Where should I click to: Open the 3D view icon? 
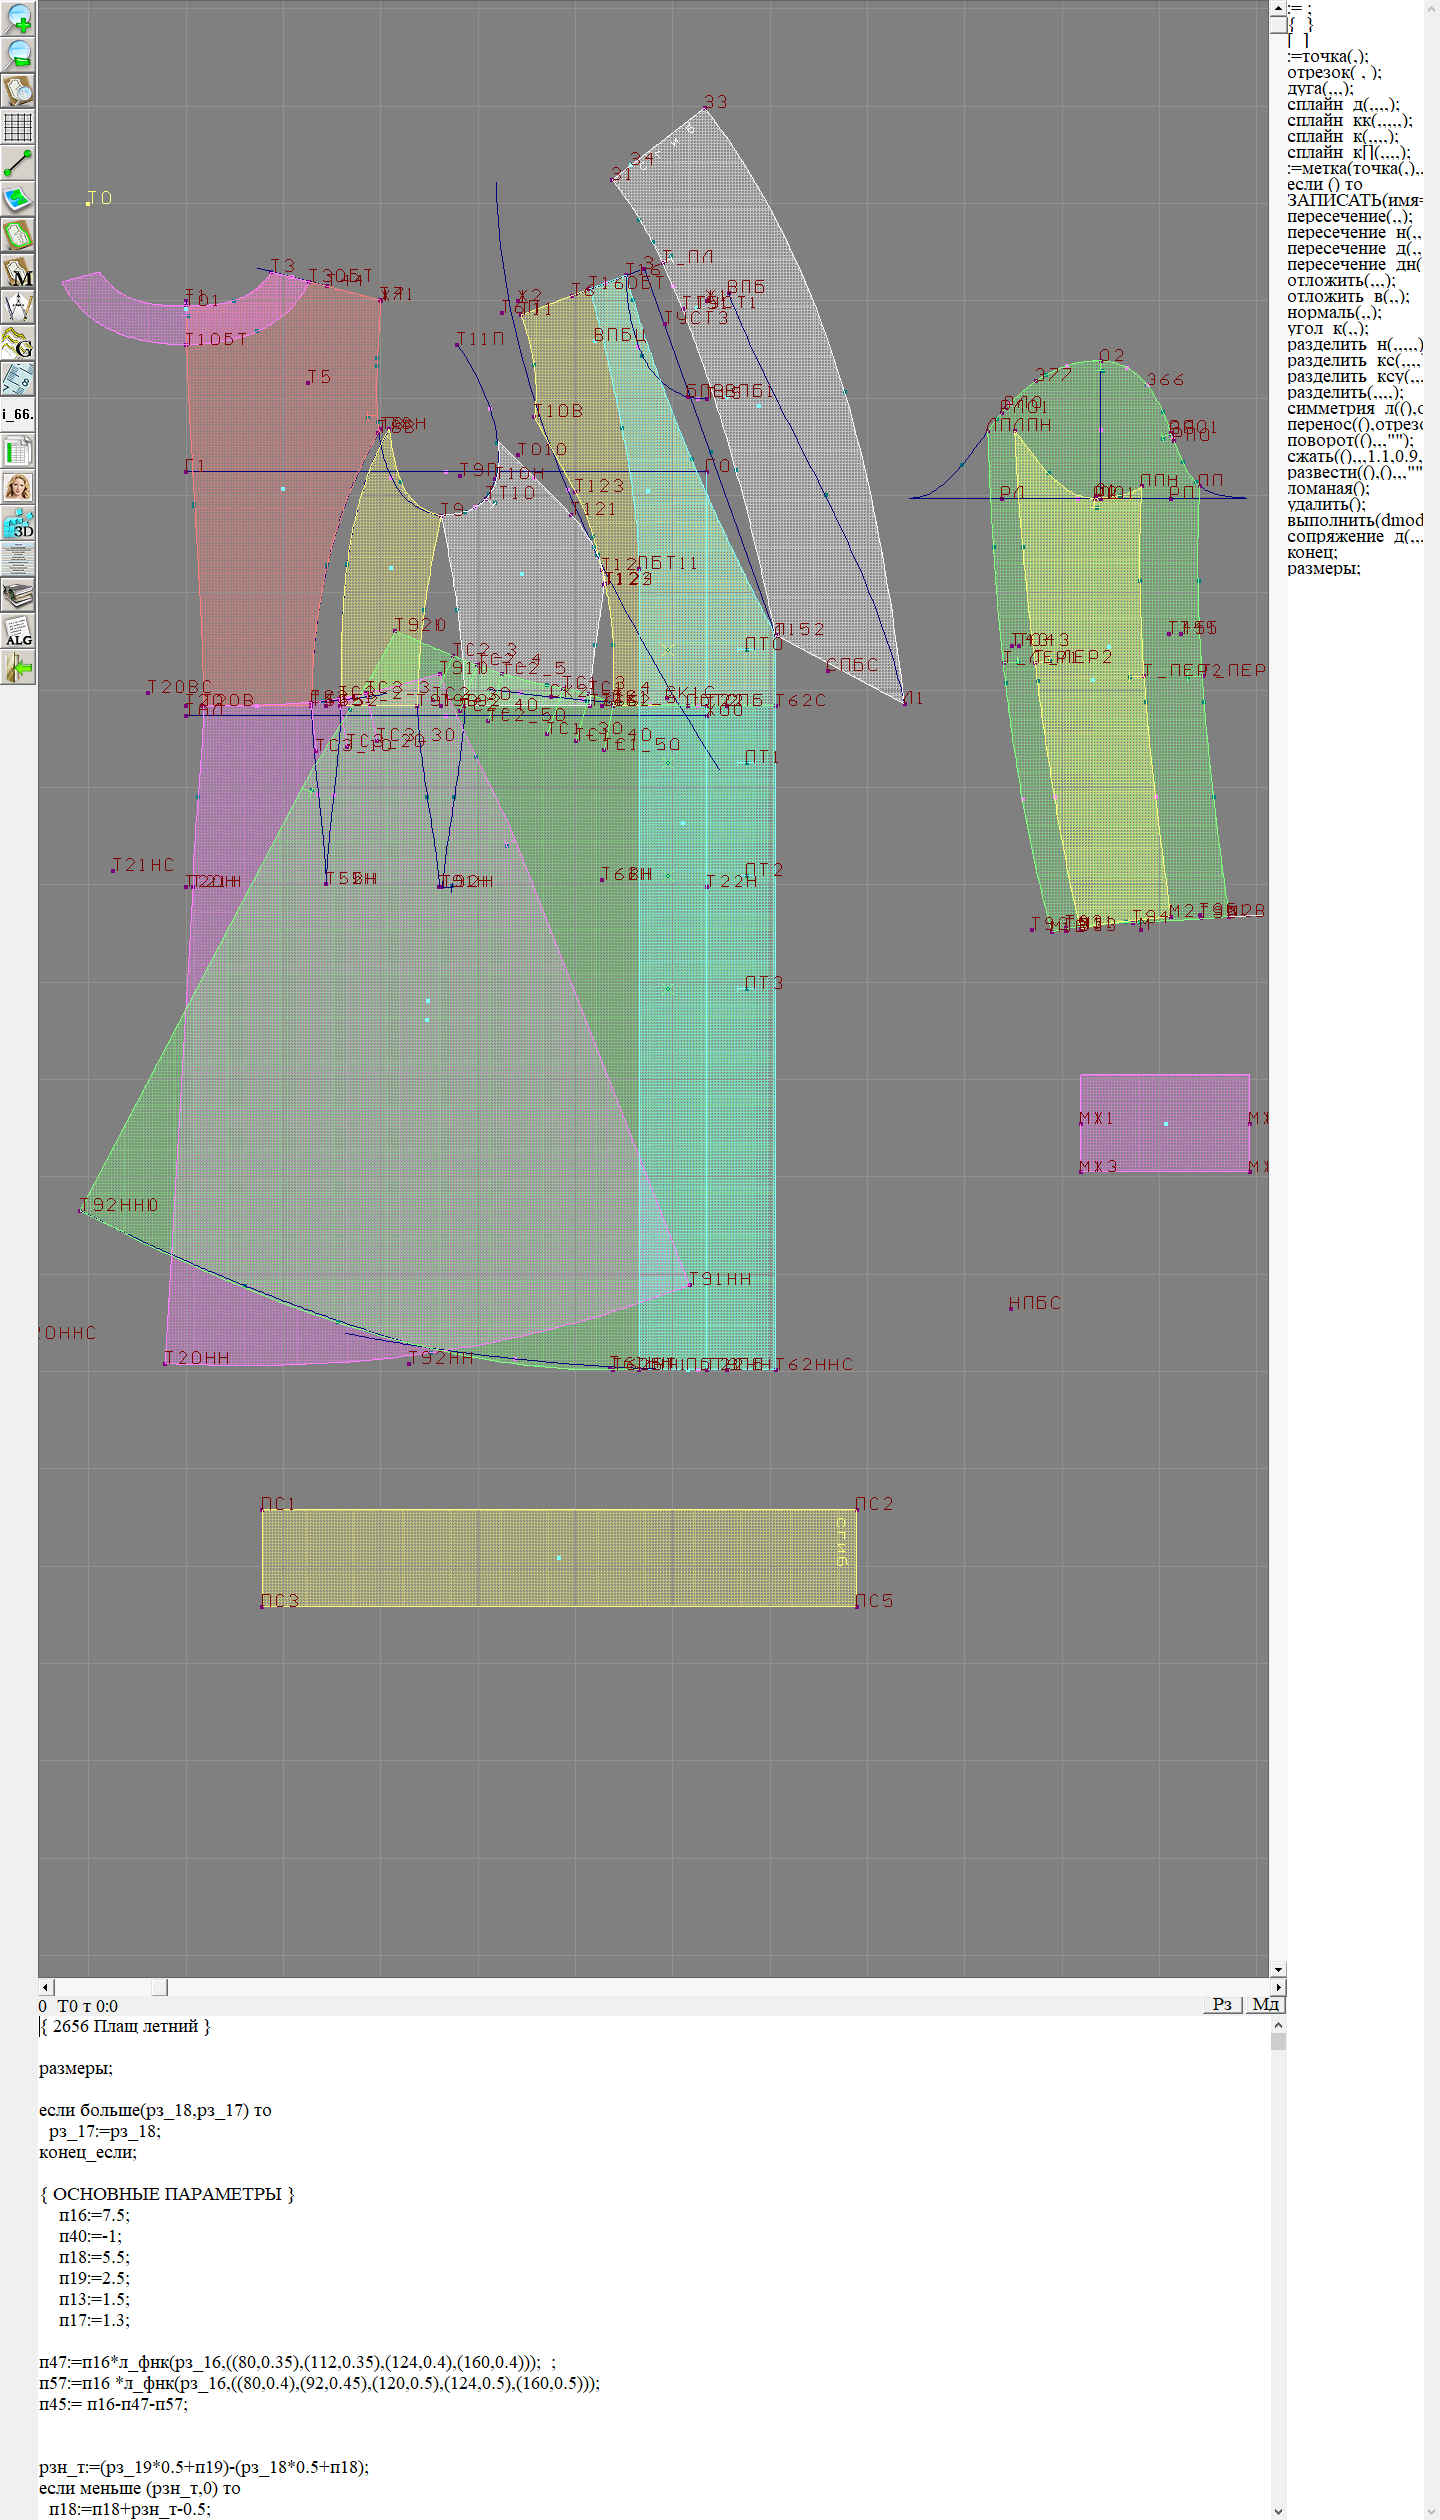(18, 523)
